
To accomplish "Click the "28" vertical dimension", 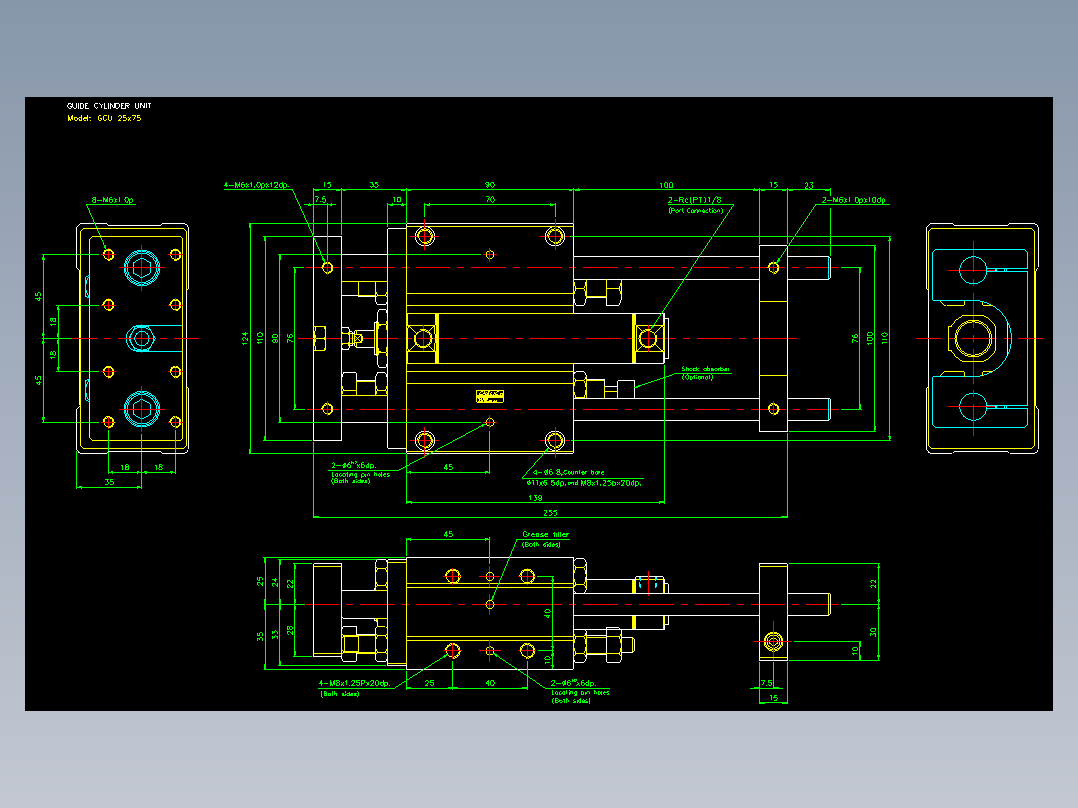I will pos(290,629).
